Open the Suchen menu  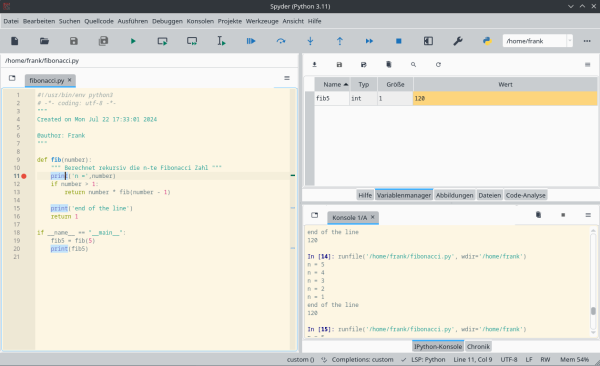click(x=70, y=21)
